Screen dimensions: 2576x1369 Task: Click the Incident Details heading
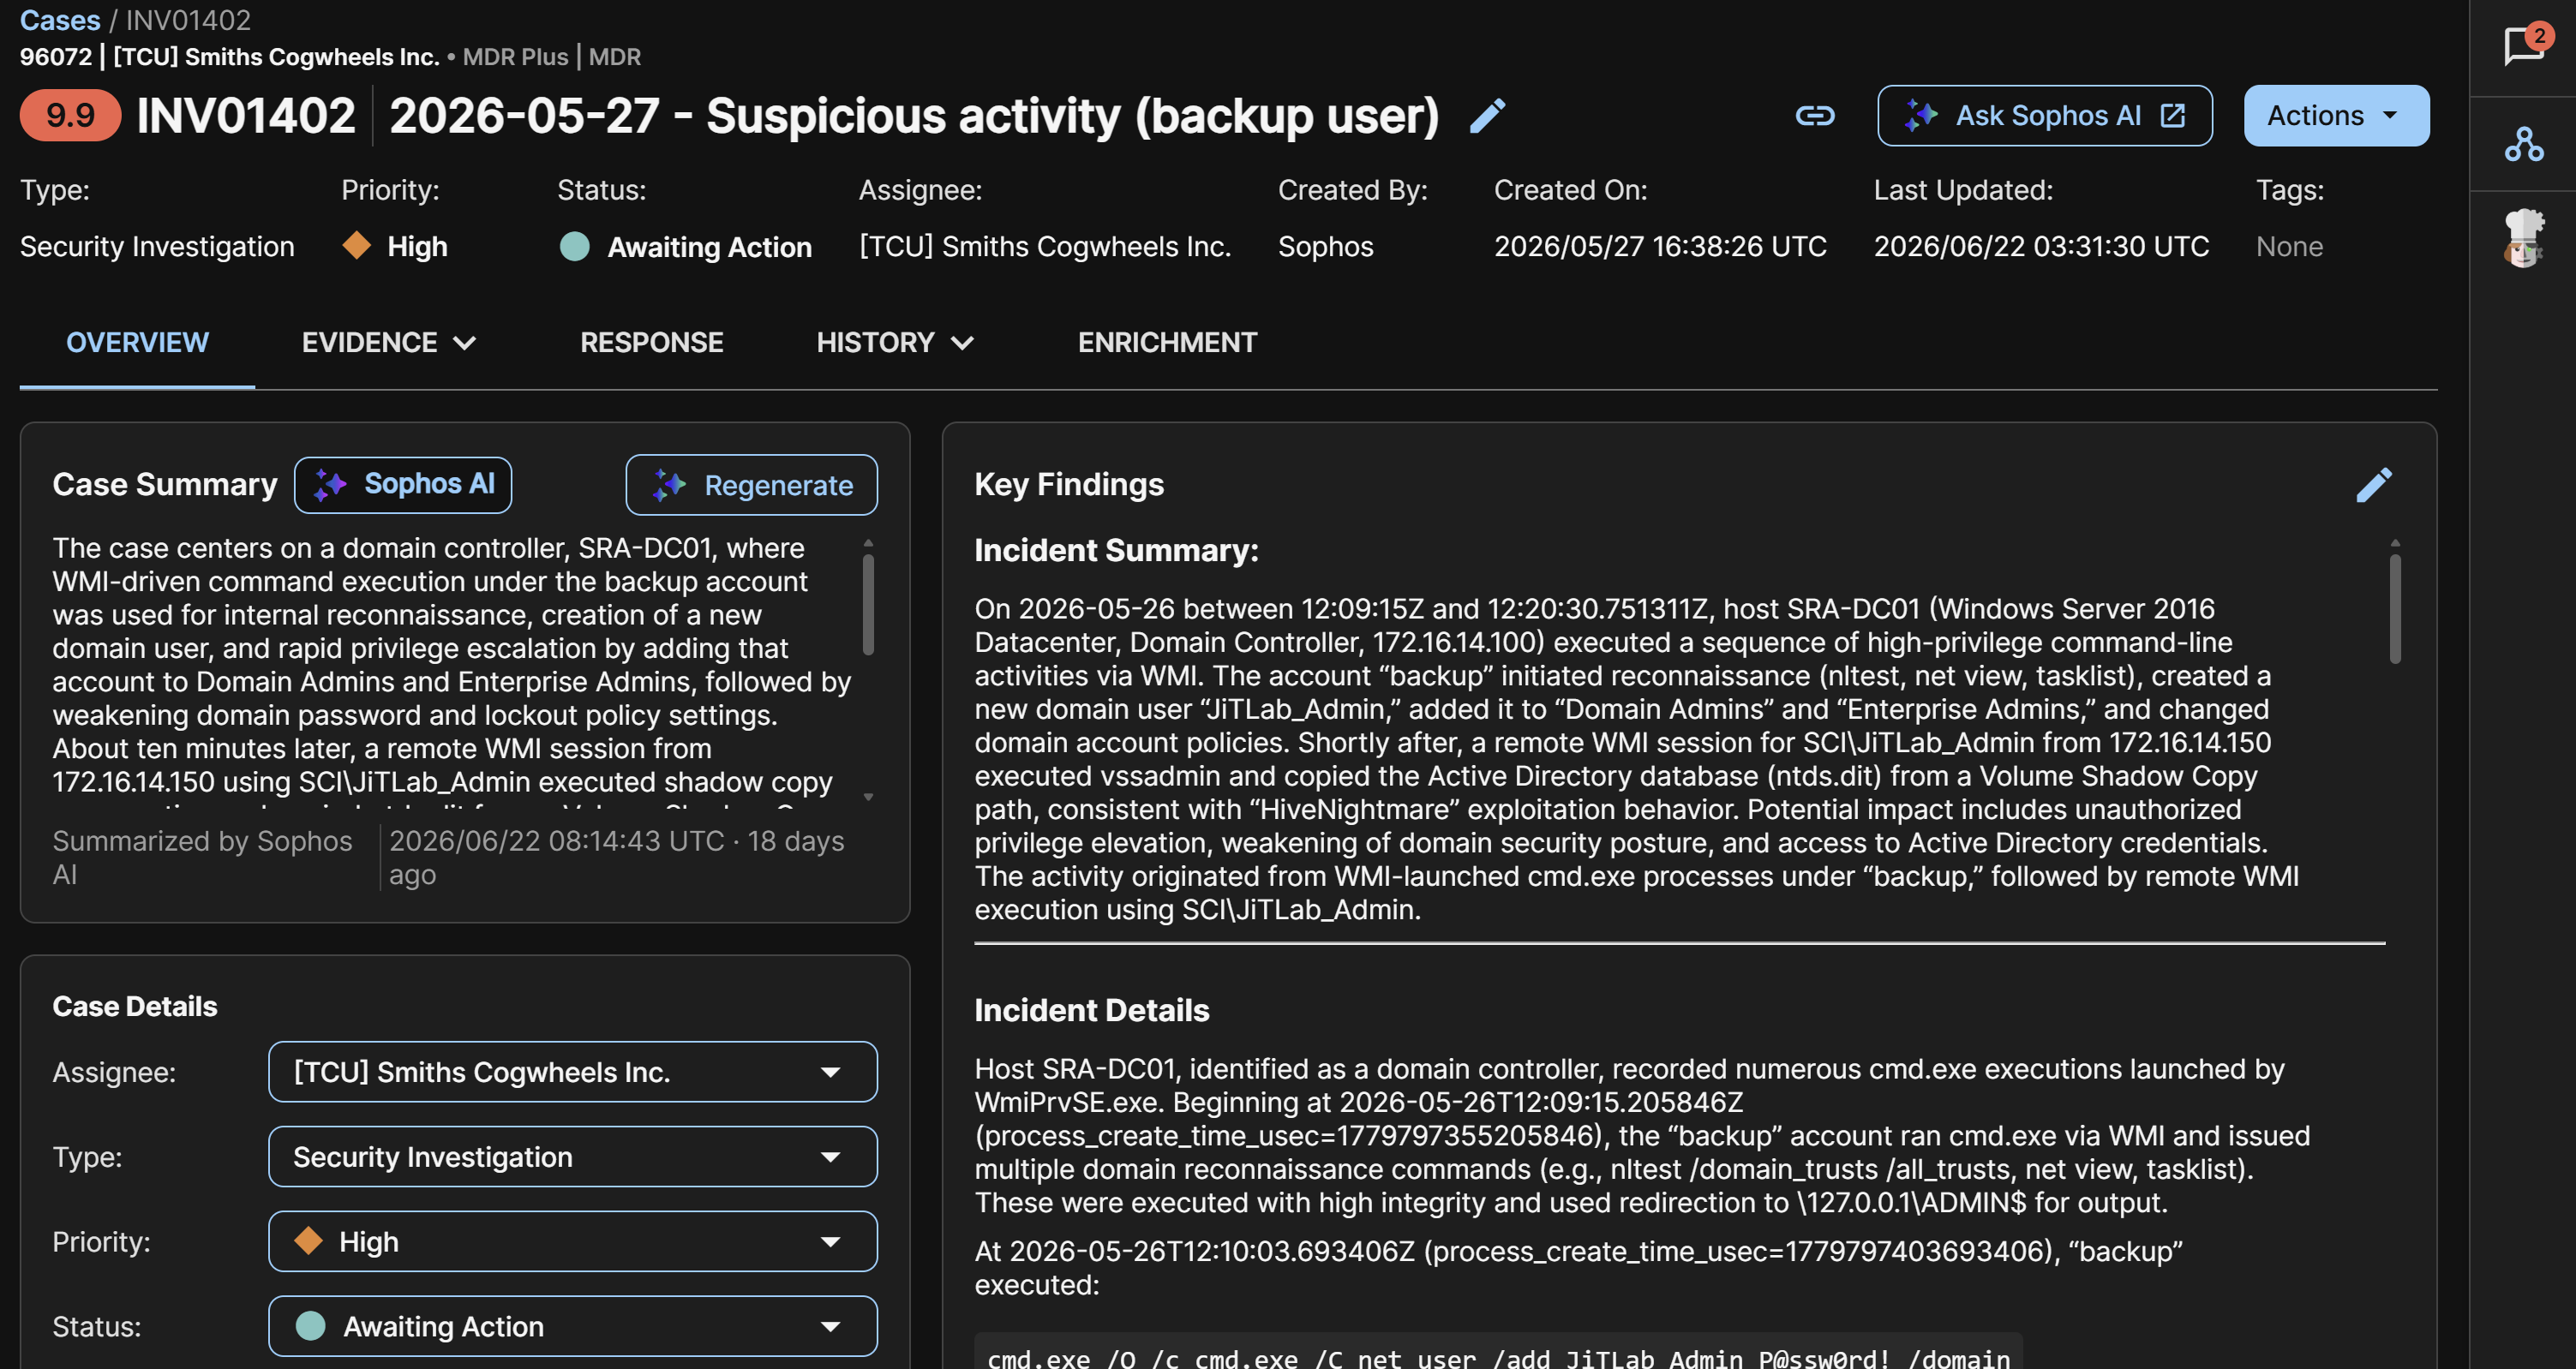point(1092,1010)
